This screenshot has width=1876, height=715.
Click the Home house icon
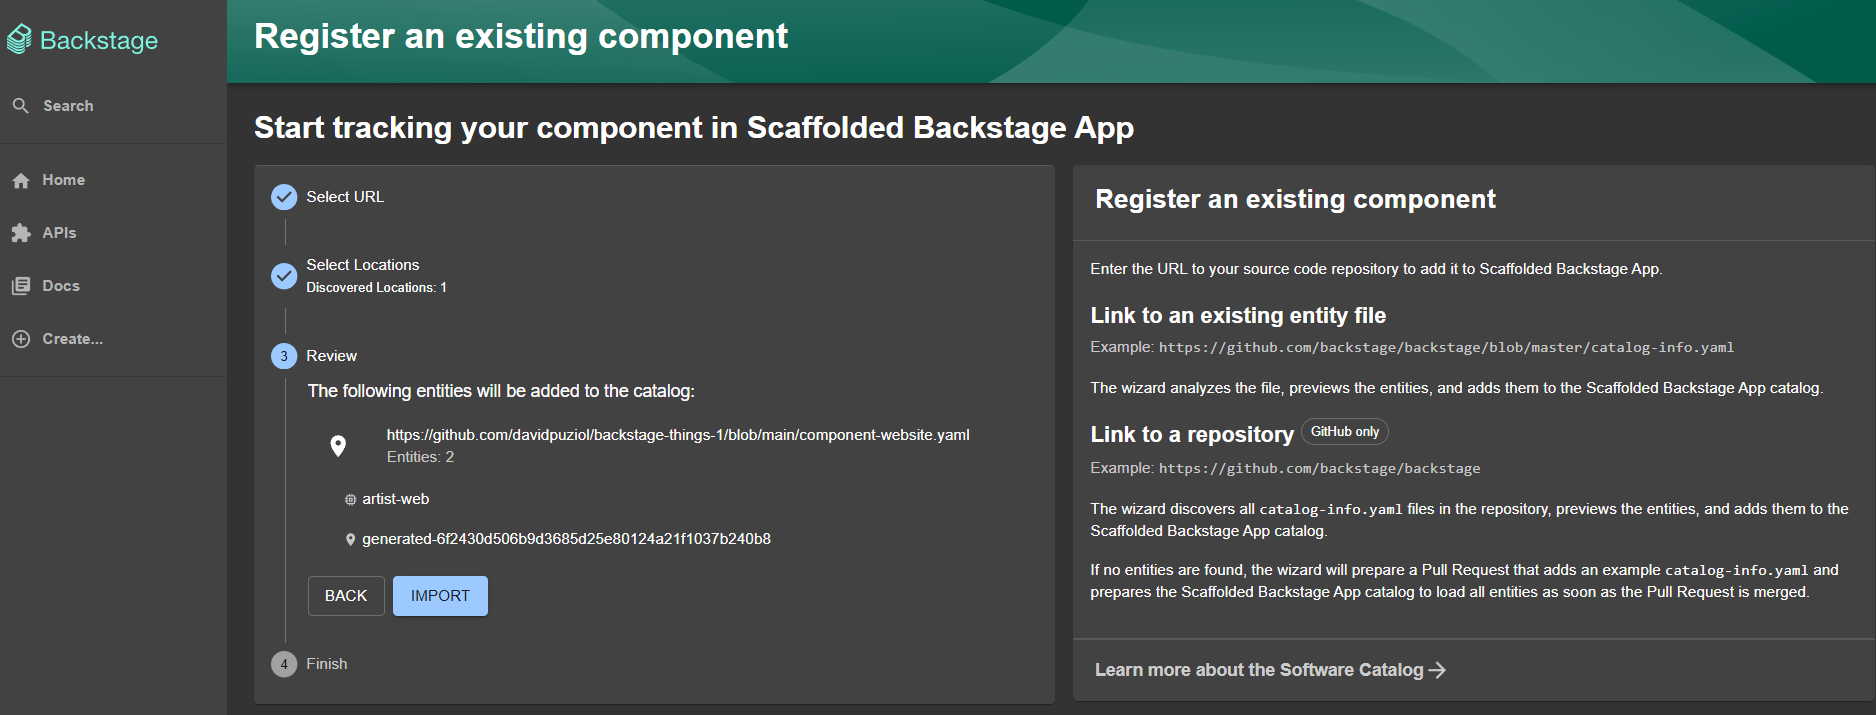pyautogui.click(x=21, y=181)
